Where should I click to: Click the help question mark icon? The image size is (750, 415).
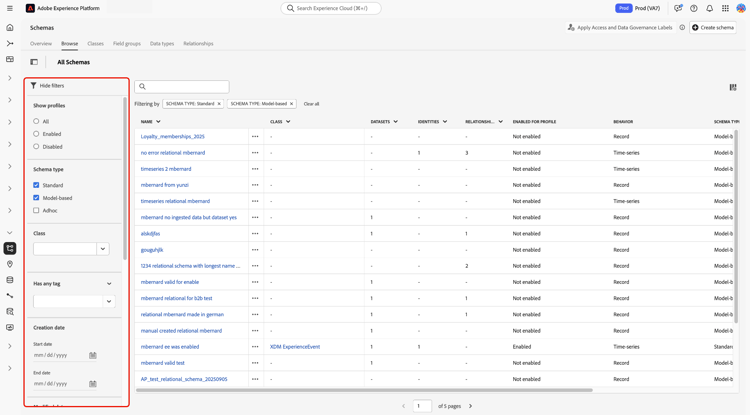pos(694,8)
